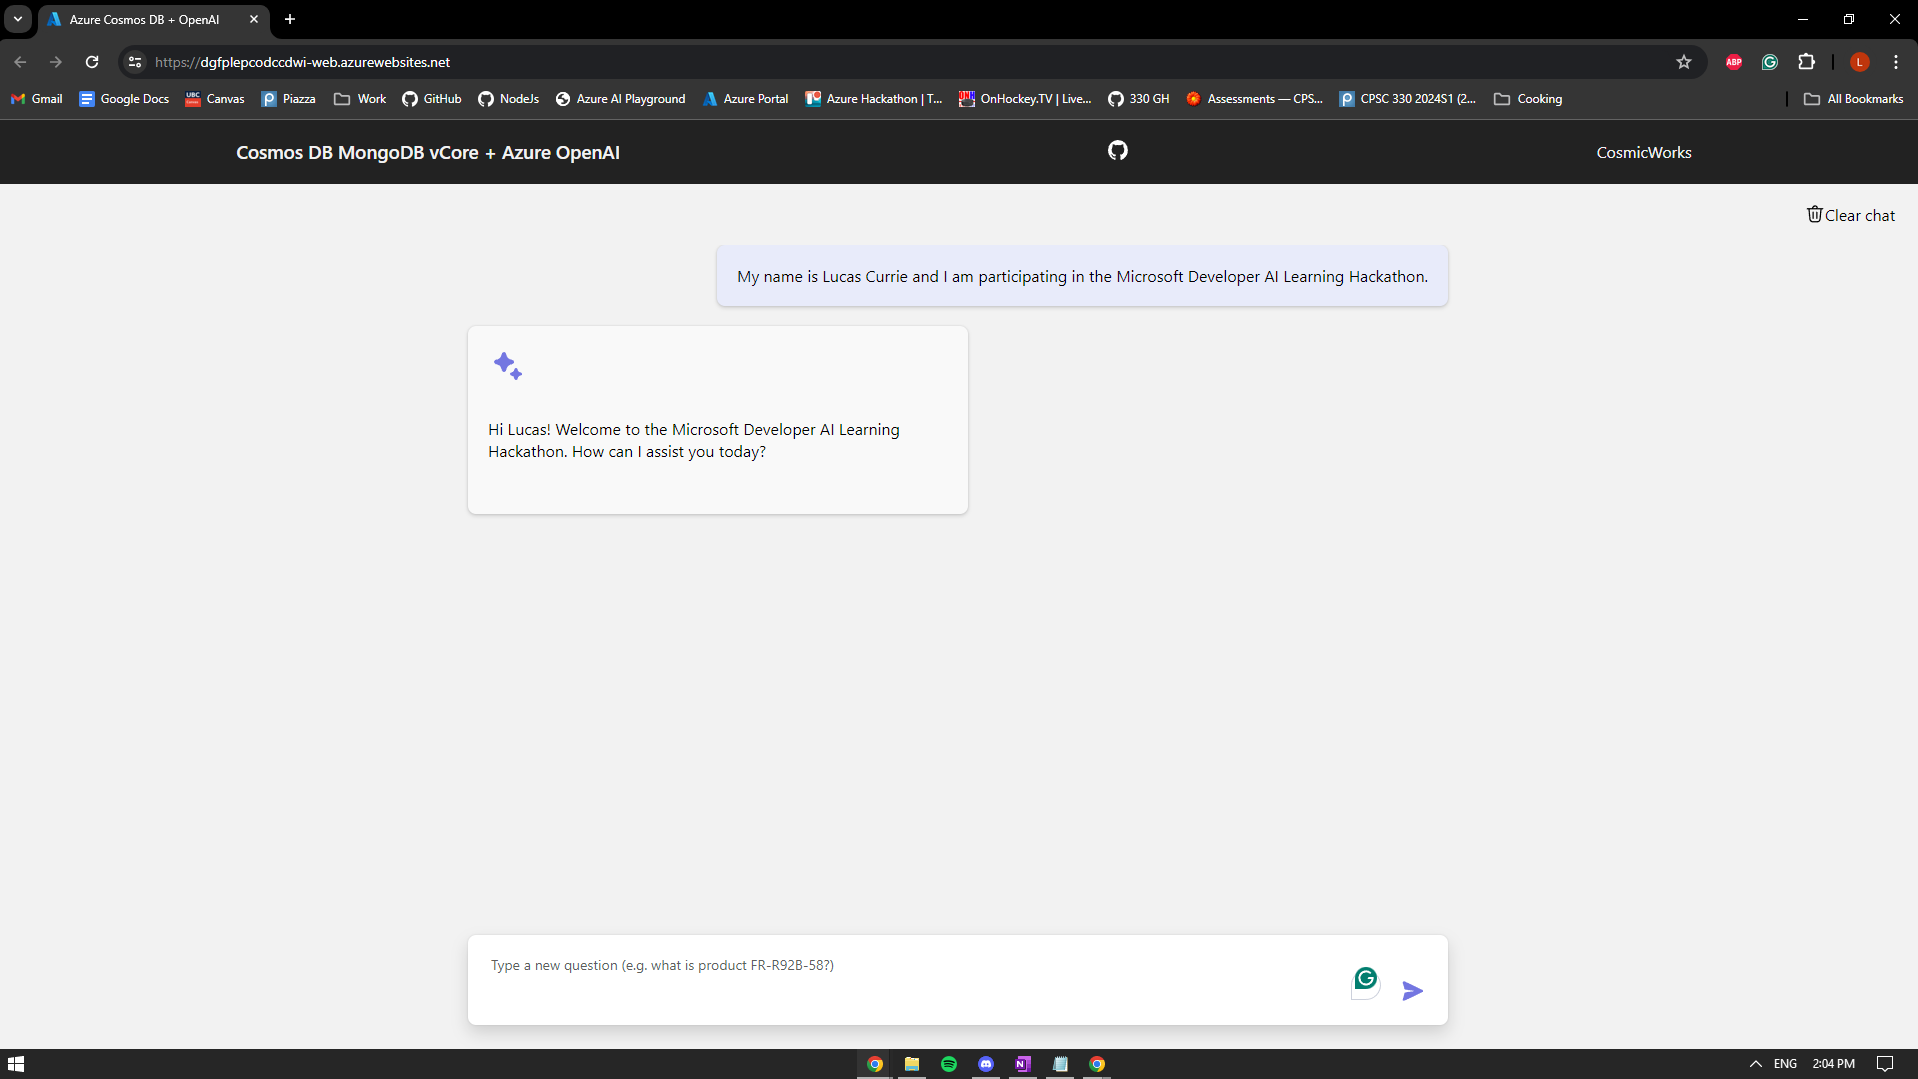Open the Cosmos DB MongoDB vCore title link
Image resolution: width=1918 pixels, height=1079 pixels.
pyautogui.click(x=428, y=153)
